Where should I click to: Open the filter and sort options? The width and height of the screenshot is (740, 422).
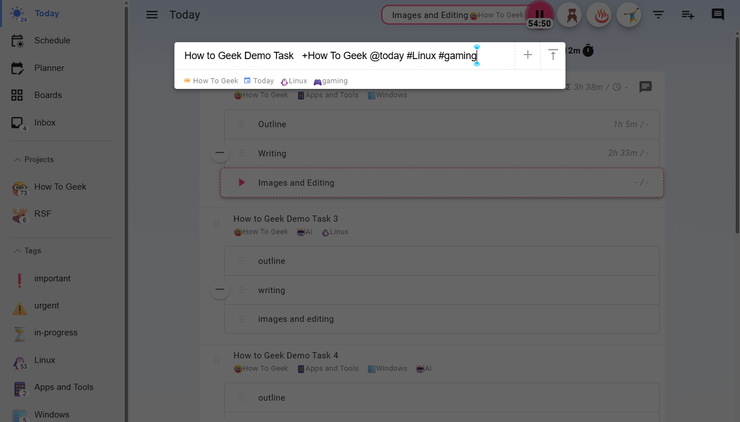click(658, 15)
